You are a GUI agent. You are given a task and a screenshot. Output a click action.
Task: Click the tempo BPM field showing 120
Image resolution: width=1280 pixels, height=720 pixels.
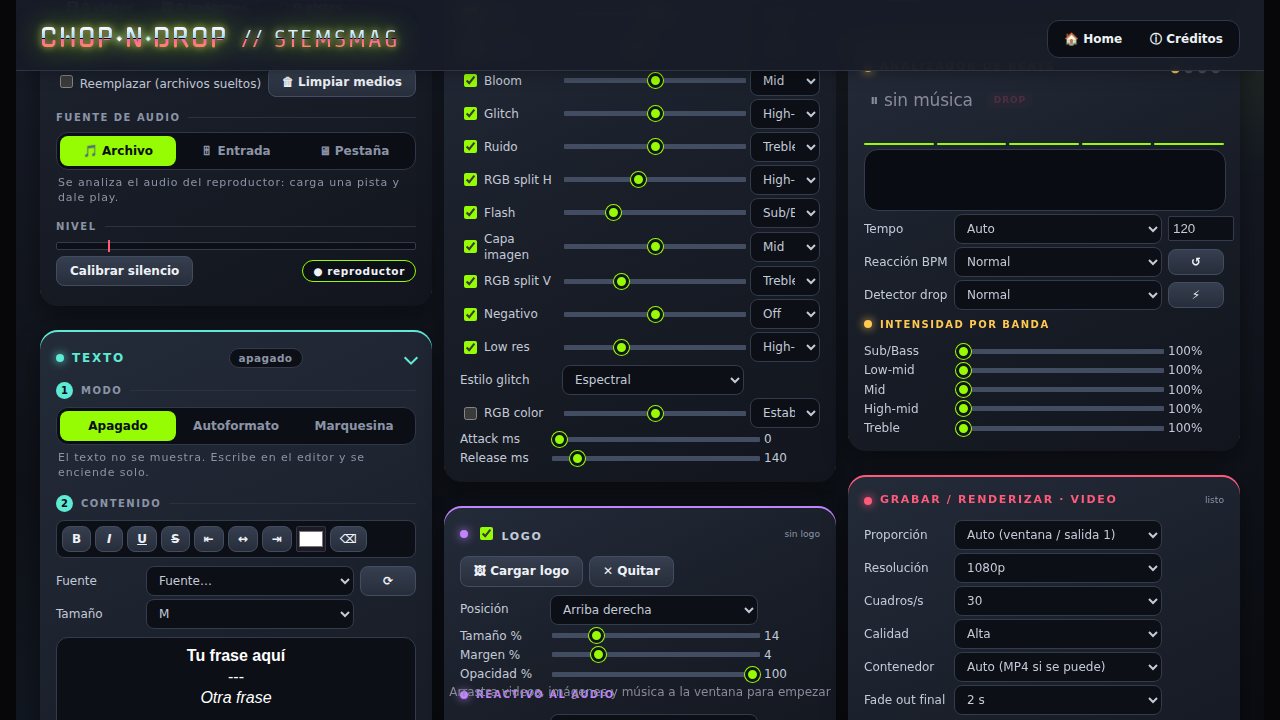click(x=1201, y=229)
